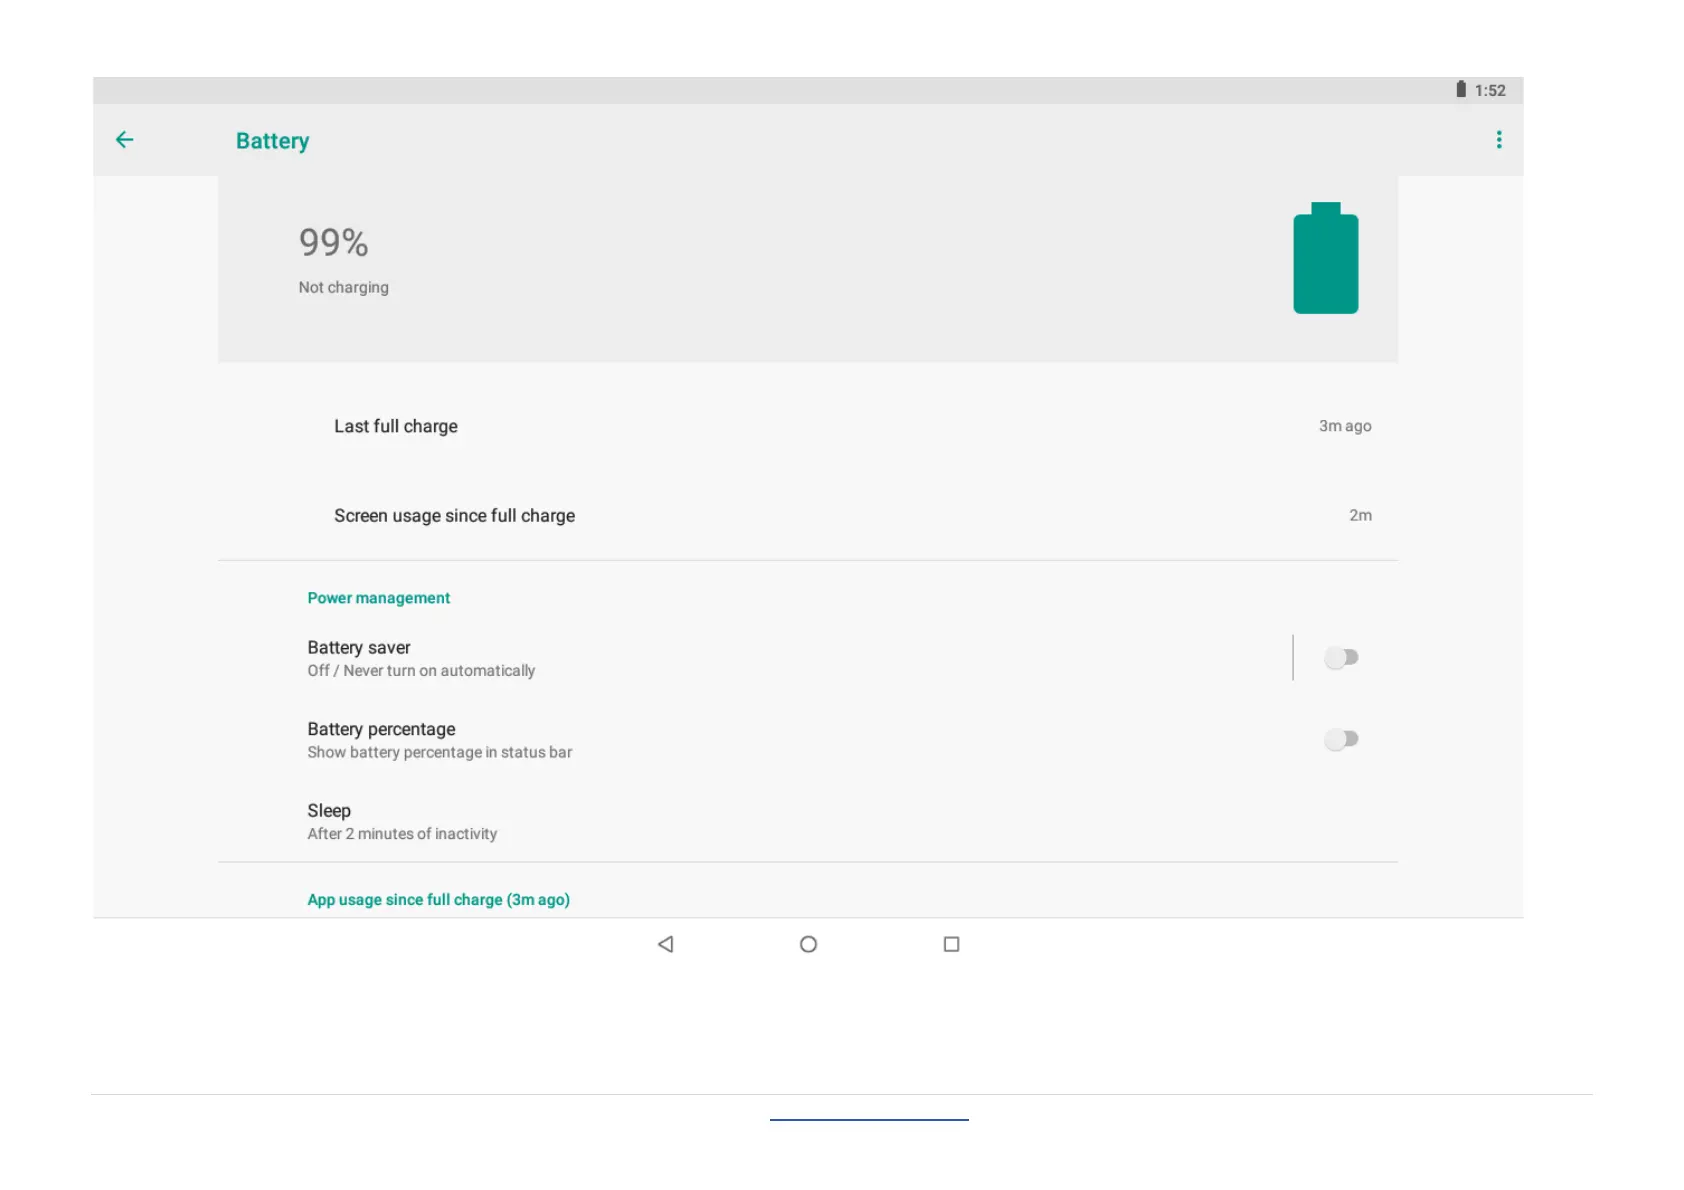Tap the App usage since full charge header
The image size is (1684, 1190).
[438, 900]
